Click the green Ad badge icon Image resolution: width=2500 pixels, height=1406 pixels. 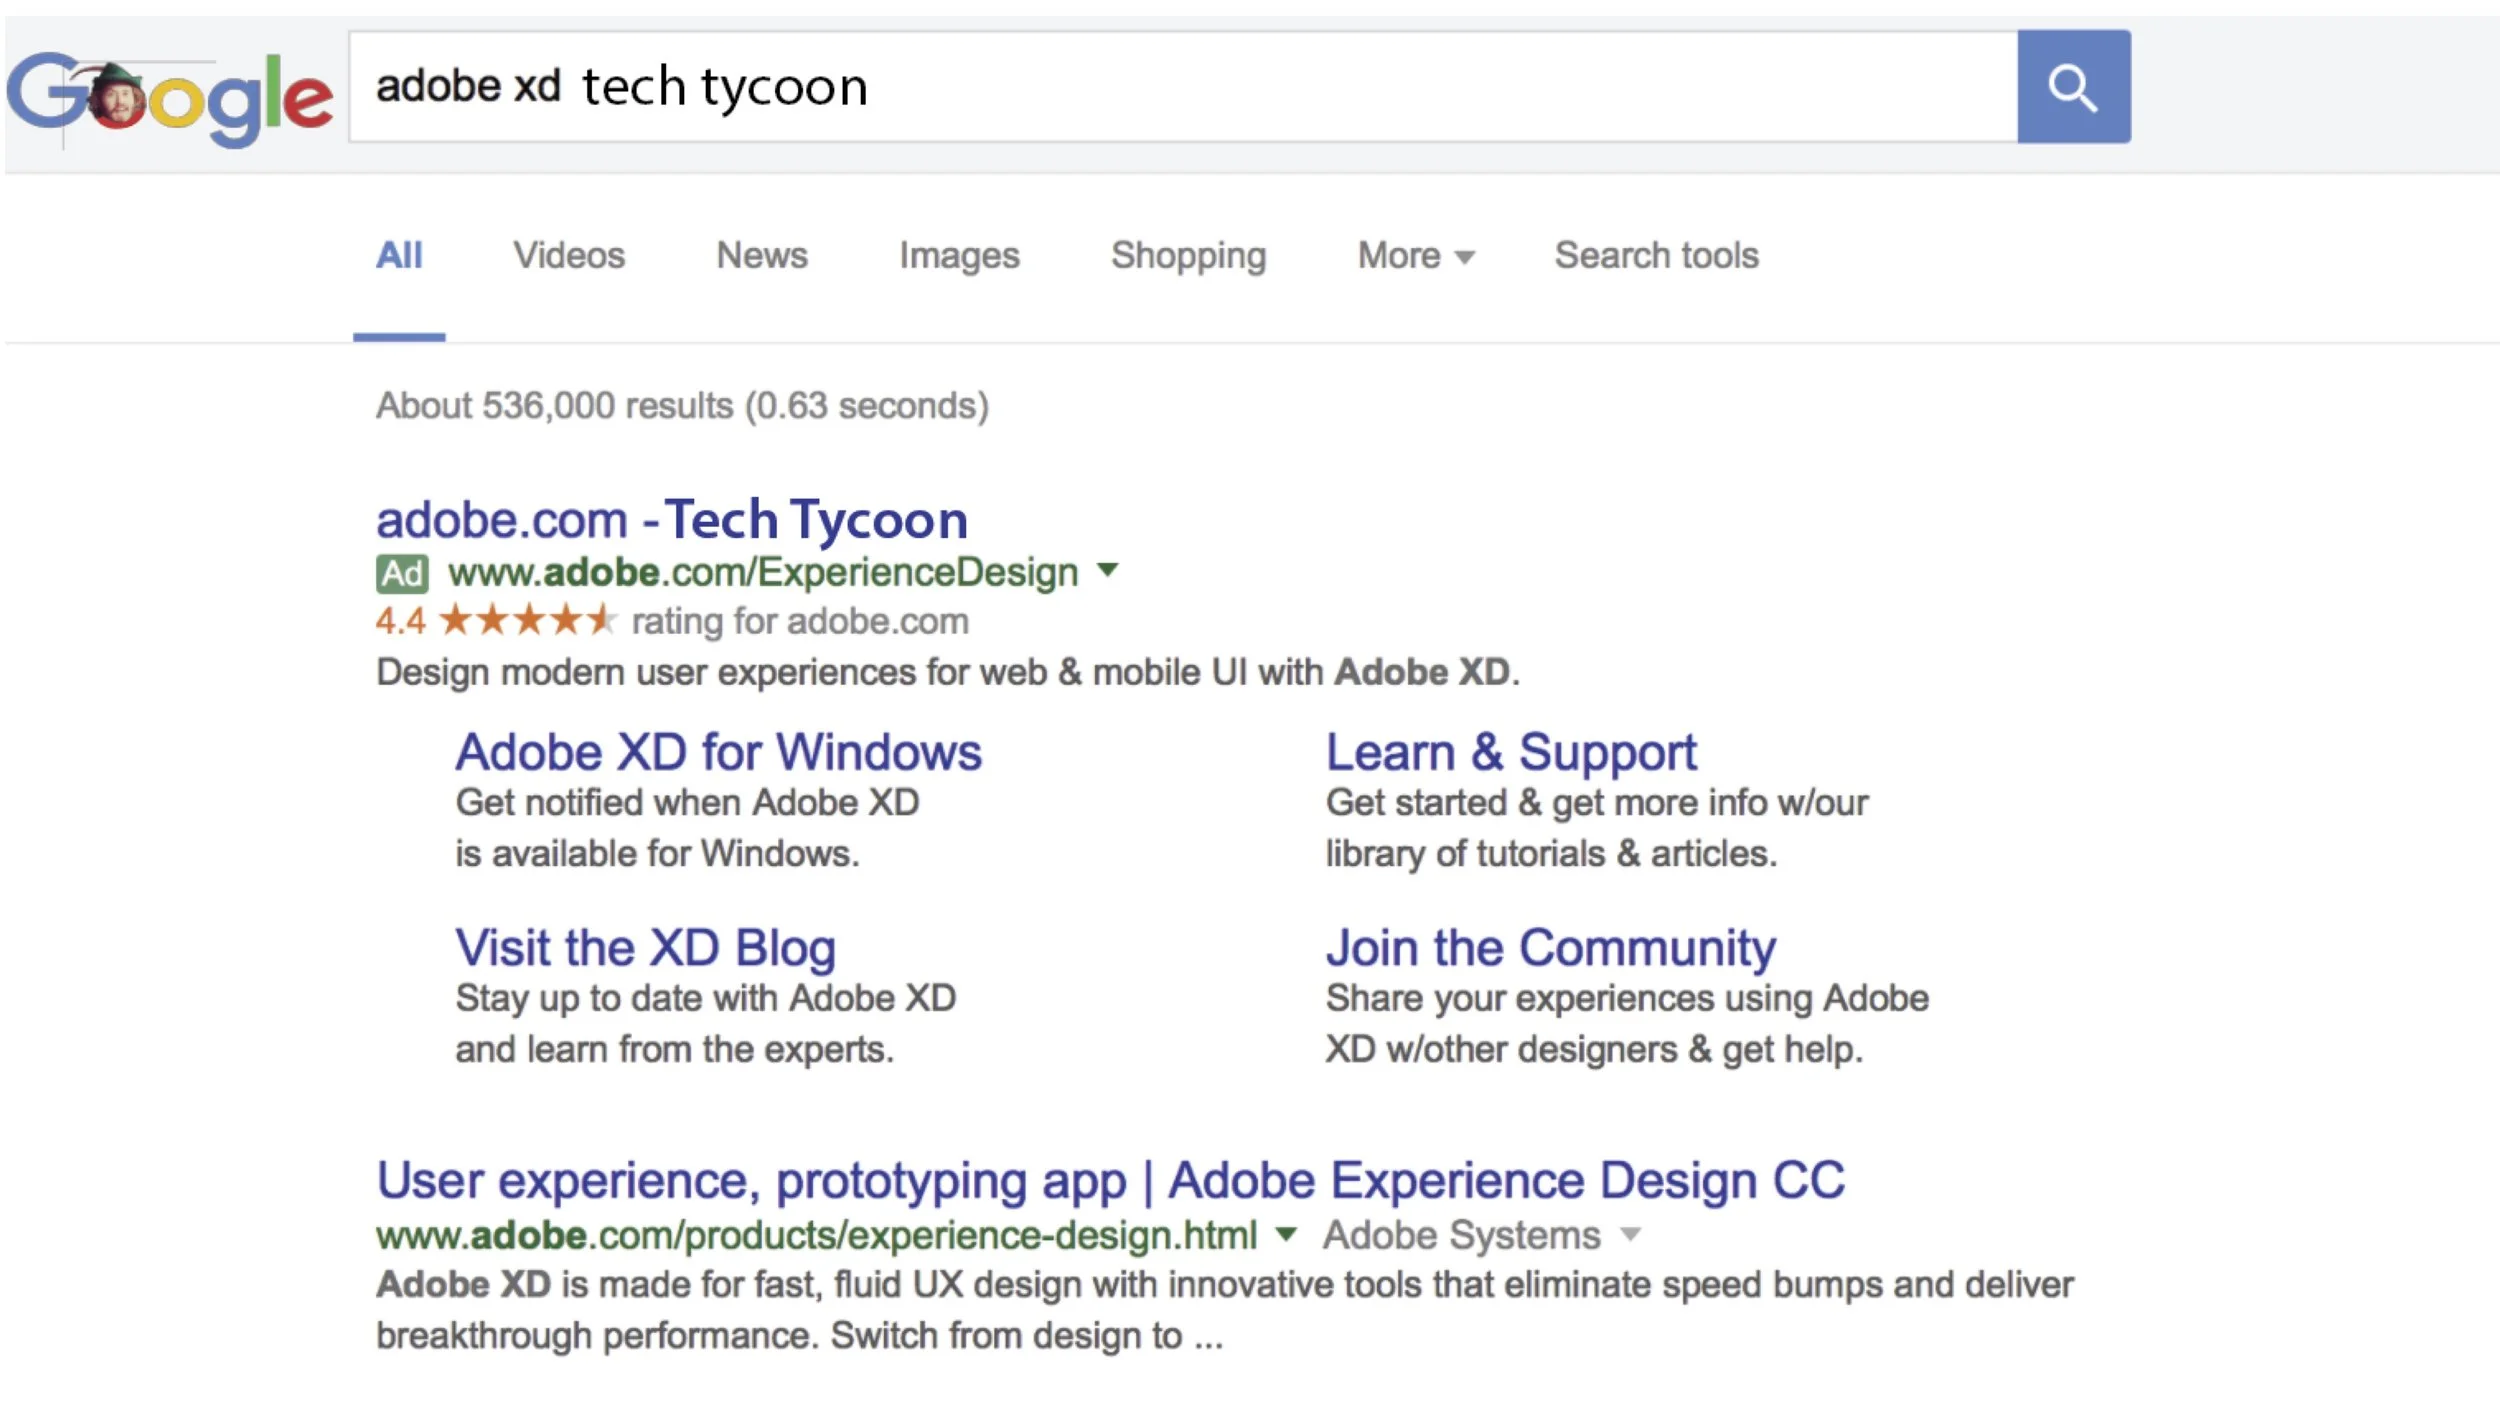pos(402,573)
